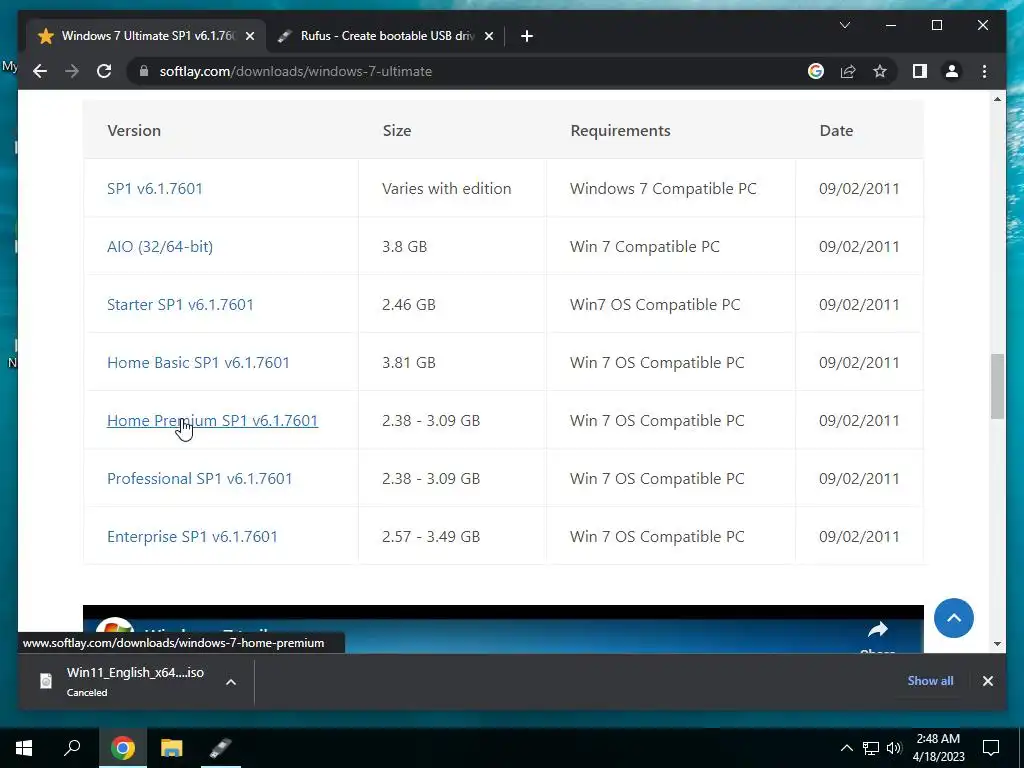Click the Rufus USB taskbar icon
1024x768 pixels.
point(221,748)
